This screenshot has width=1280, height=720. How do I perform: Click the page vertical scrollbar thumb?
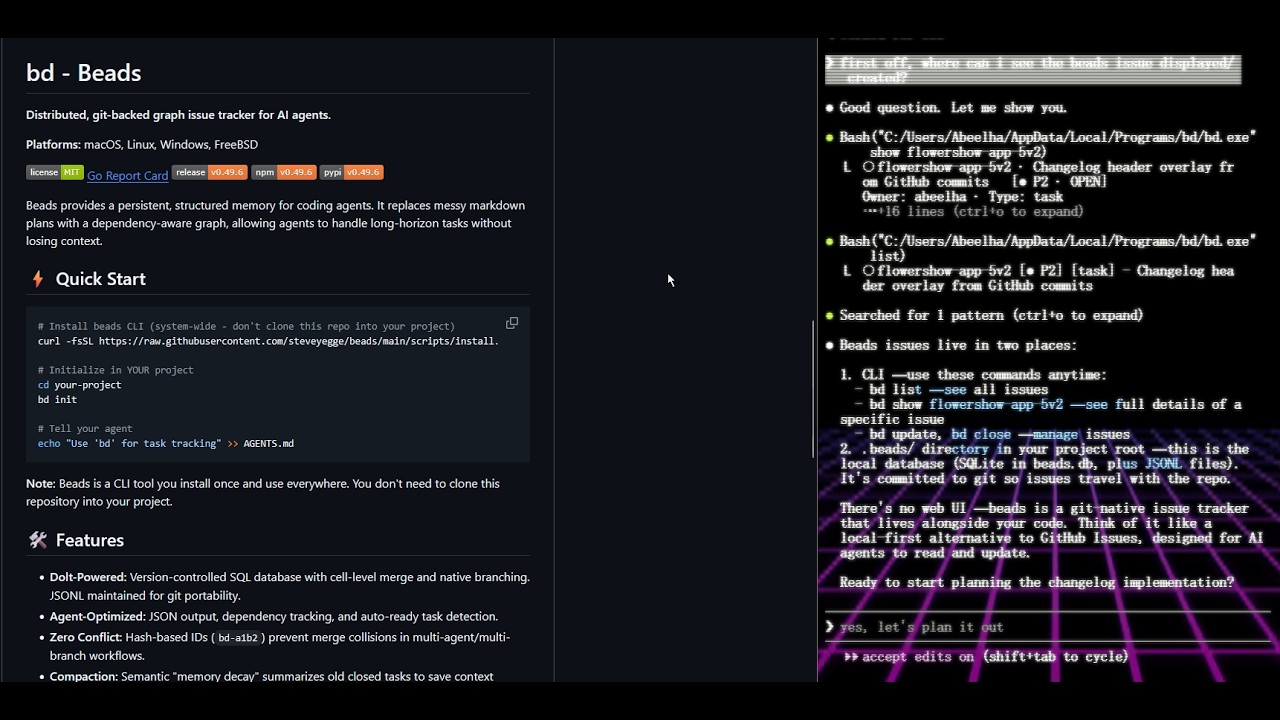click(813, 388)
